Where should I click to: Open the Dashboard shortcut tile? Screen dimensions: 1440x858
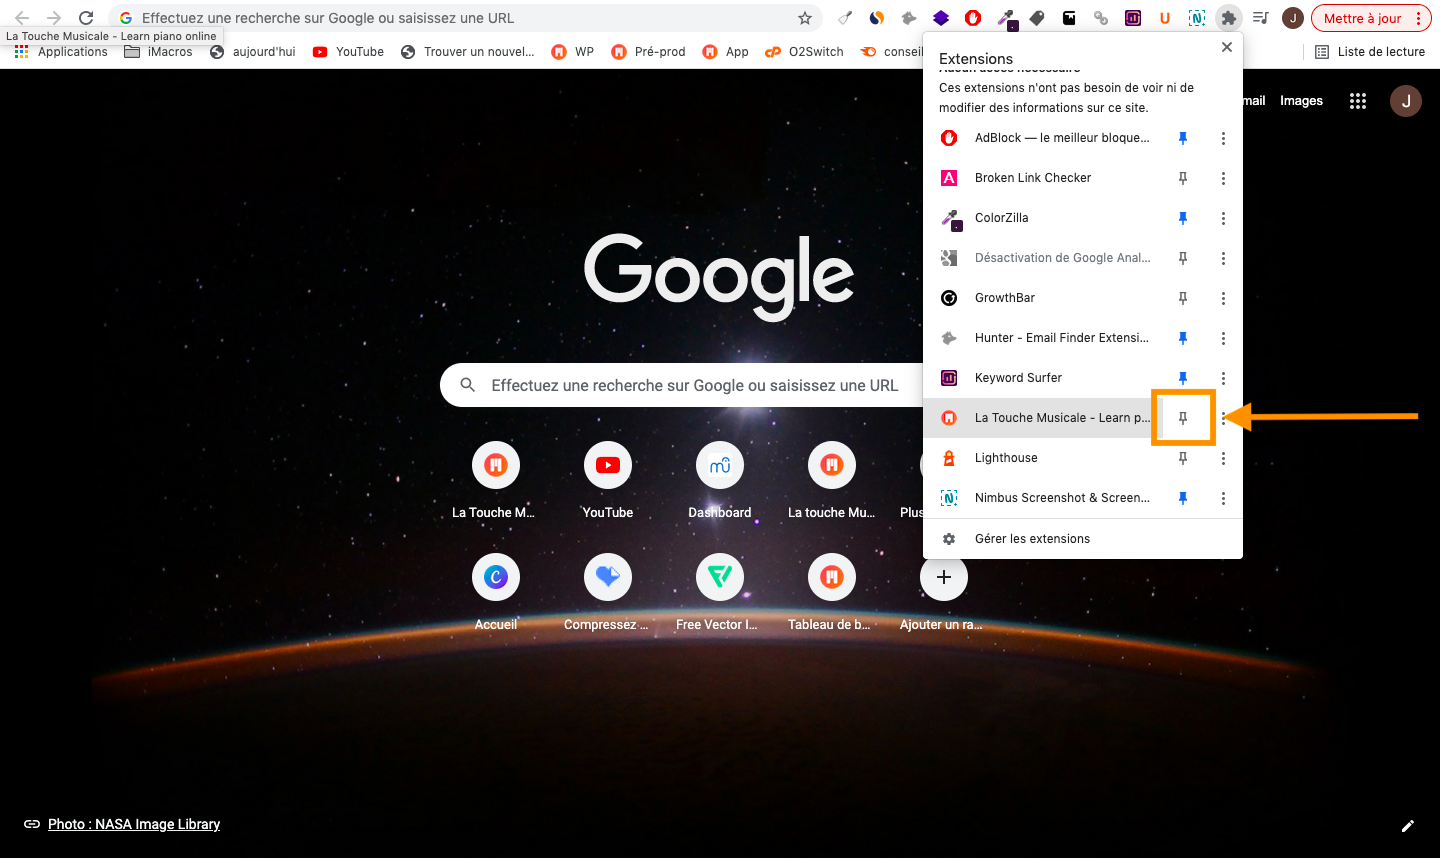click(x=720, y=481)
